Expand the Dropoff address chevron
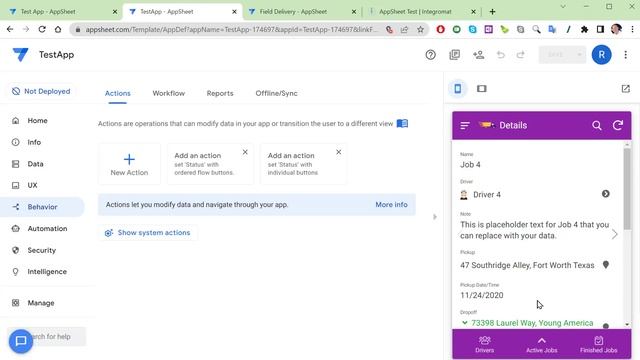This screenshot has width=640, height=360. (x=464, y=322)
